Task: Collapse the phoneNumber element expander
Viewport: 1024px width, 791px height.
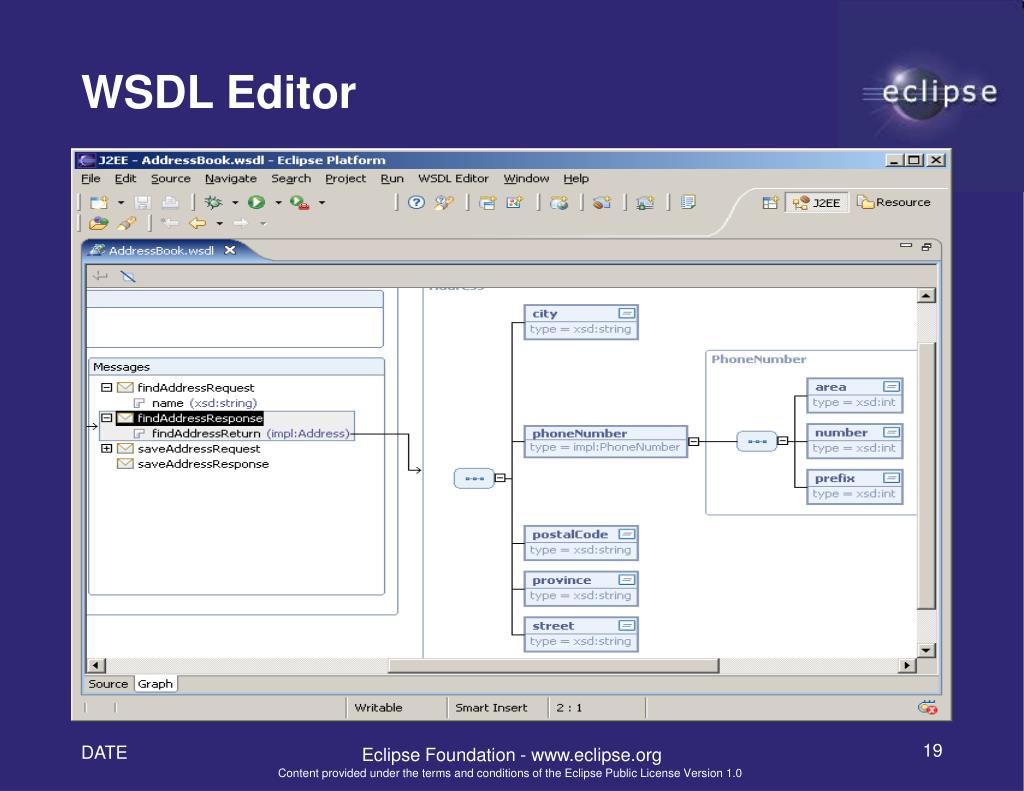Action: [694, 442]
